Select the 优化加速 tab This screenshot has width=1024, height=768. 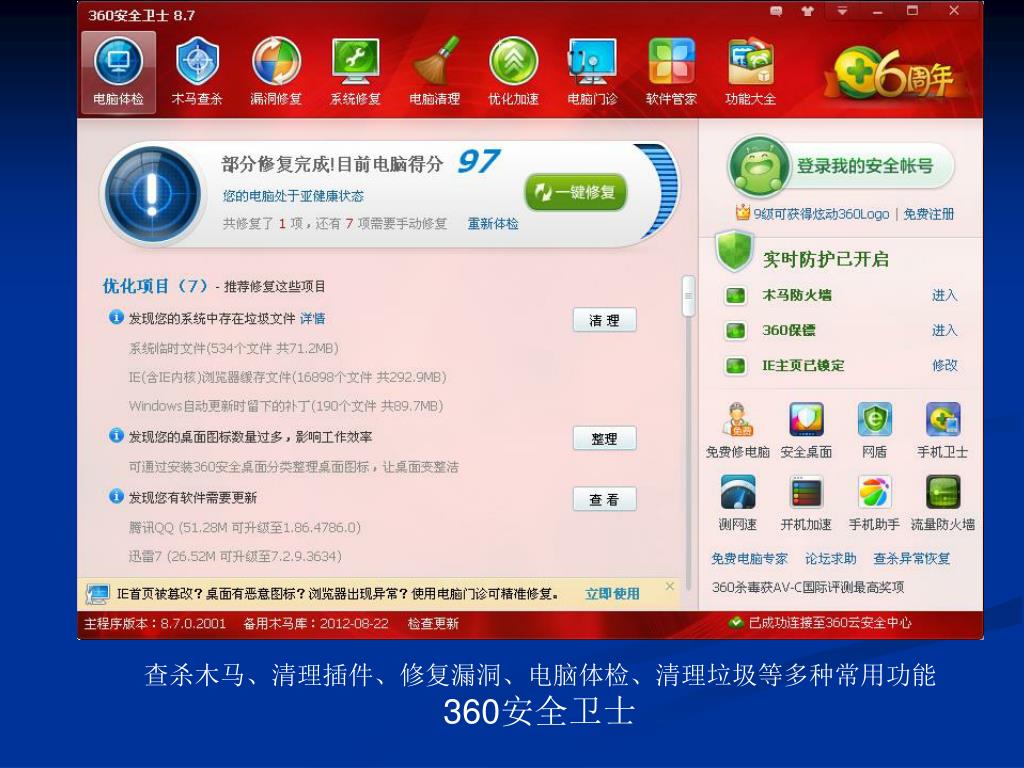[x=513, y=72]
